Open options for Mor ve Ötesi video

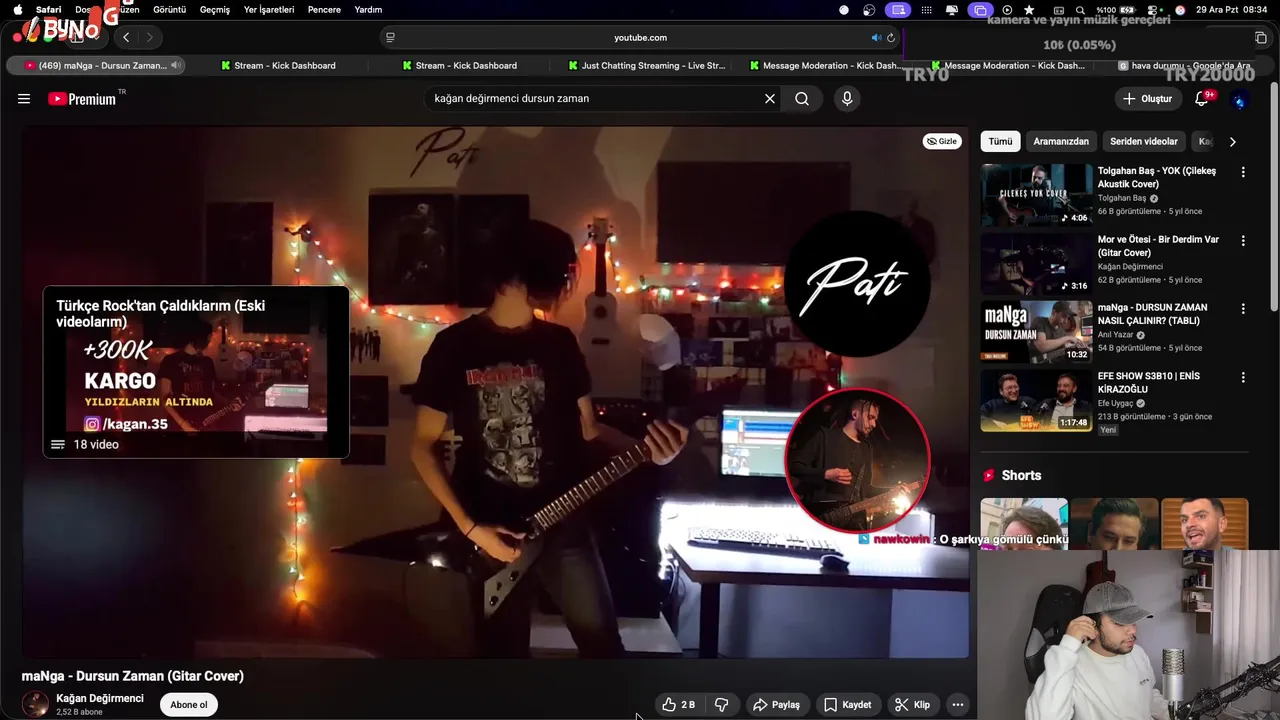(x=1243, y=241)
